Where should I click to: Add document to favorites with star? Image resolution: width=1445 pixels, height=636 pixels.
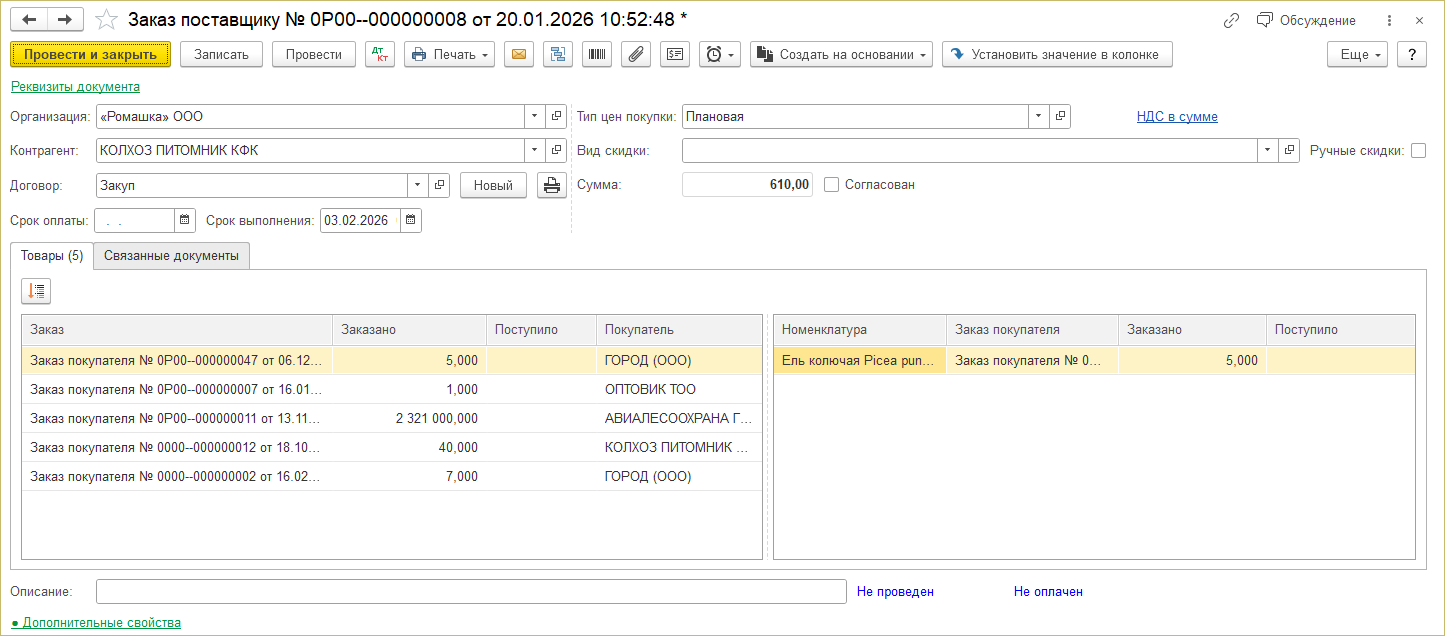coord(104,20)
